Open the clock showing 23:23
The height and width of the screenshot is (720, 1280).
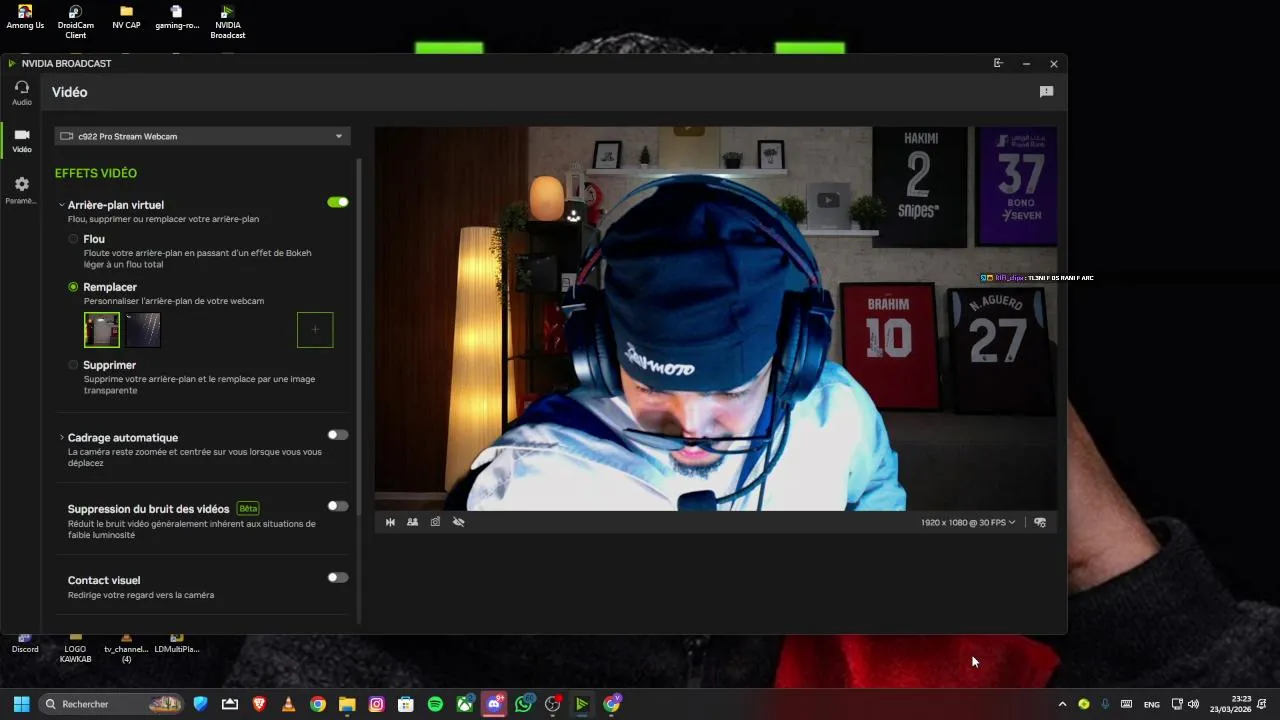[x=1230, y=704]
